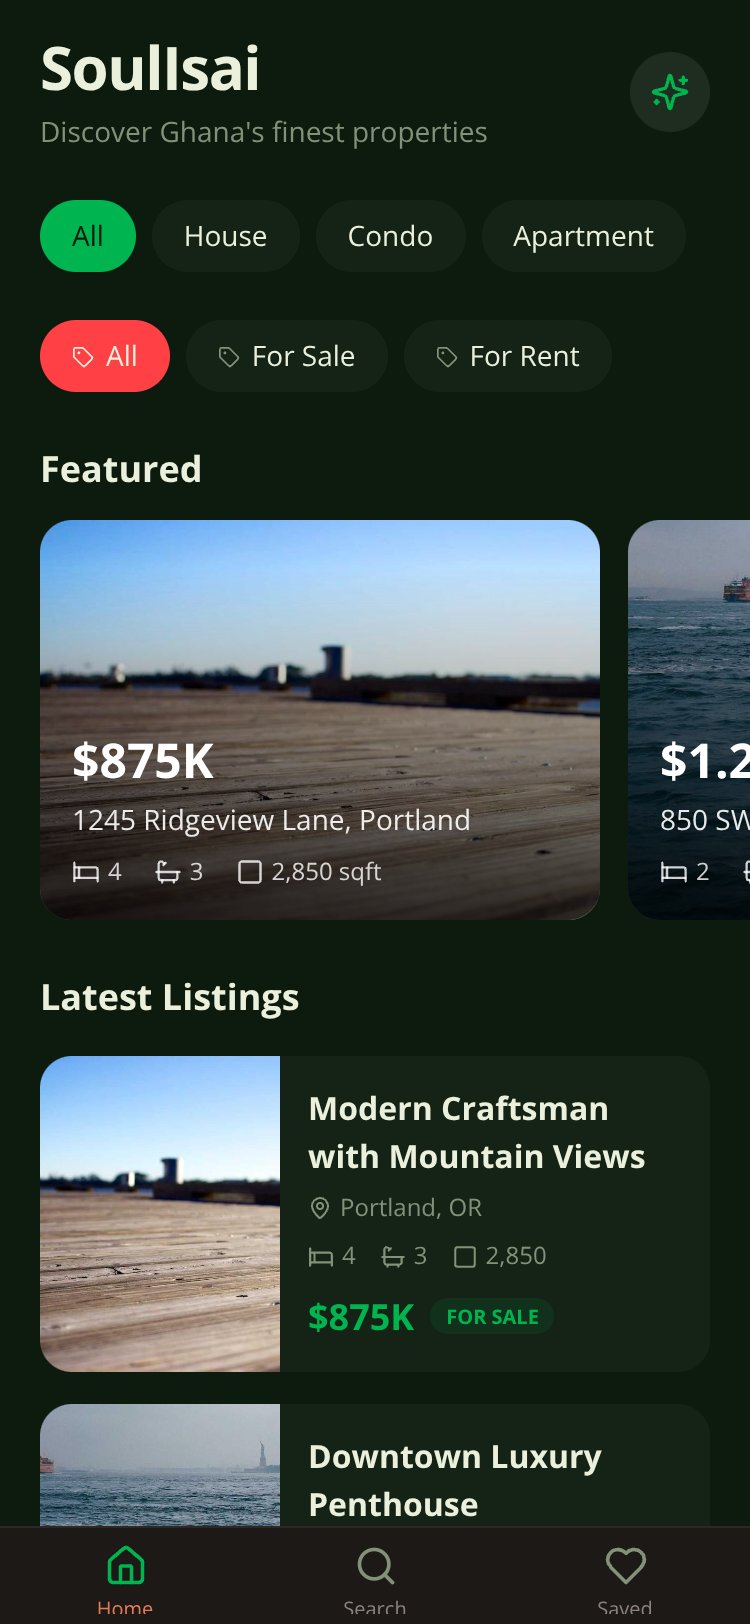Open the partially visible $1.2 featured card
750x1624 pixels.
pyautogui.click(x=689, y=719)
